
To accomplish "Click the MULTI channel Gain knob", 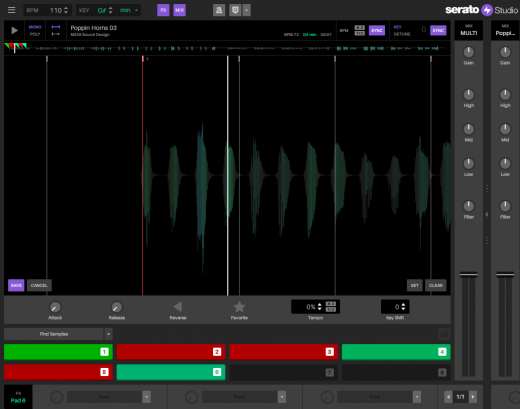I will pos(469,52).
